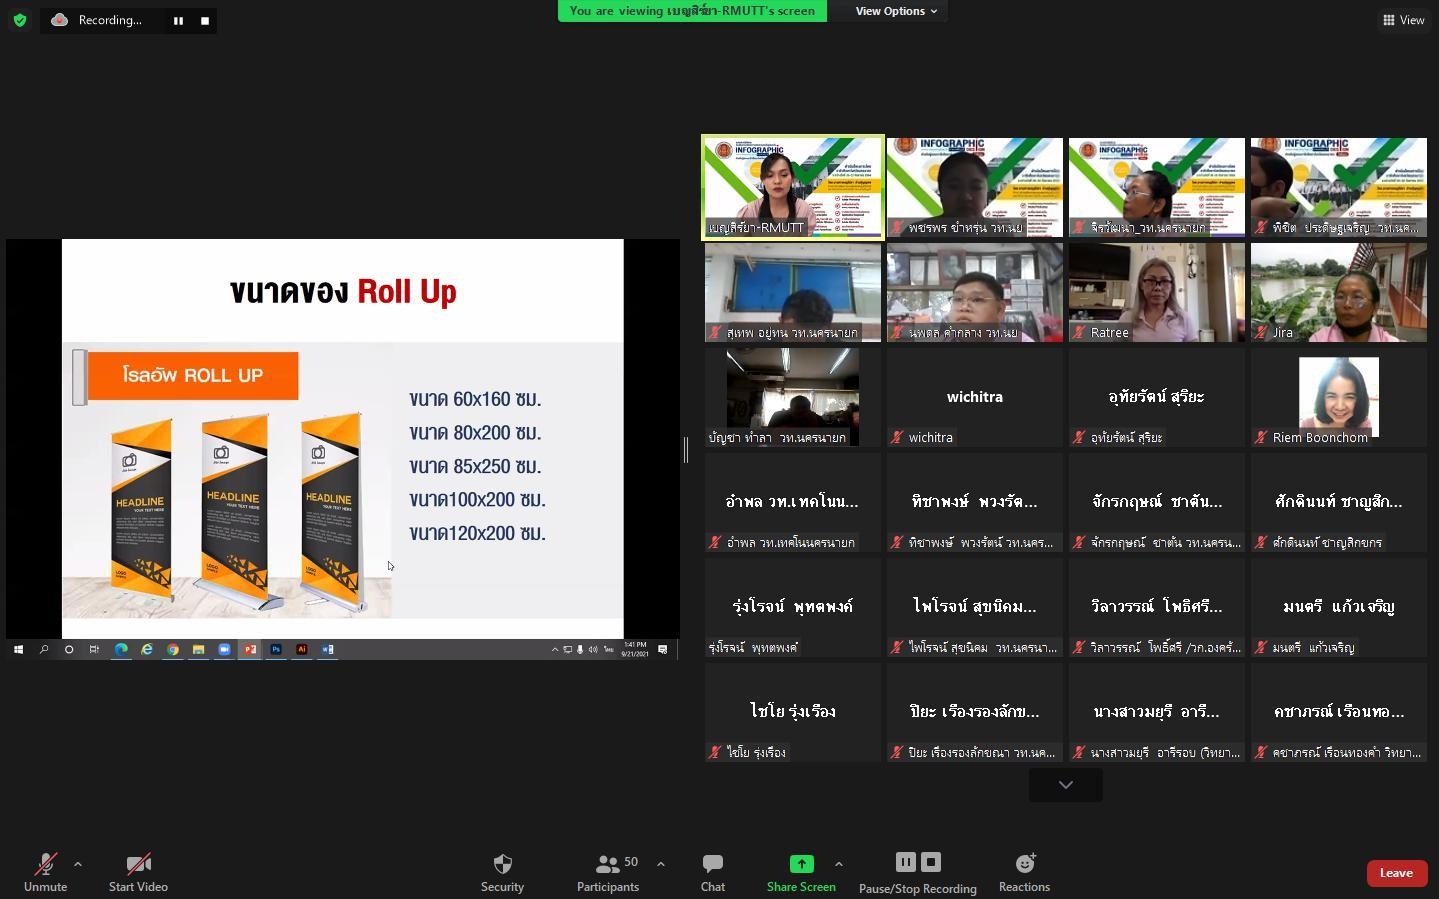Click the Illustrator icon in shared taskbar
The image size is (1439, 899).
click(302, 650)
